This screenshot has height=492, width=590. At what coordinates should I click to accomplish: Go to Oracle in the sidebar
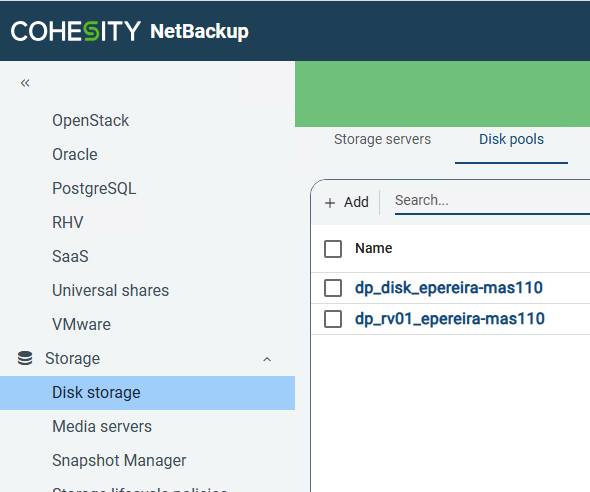[75, 155]
